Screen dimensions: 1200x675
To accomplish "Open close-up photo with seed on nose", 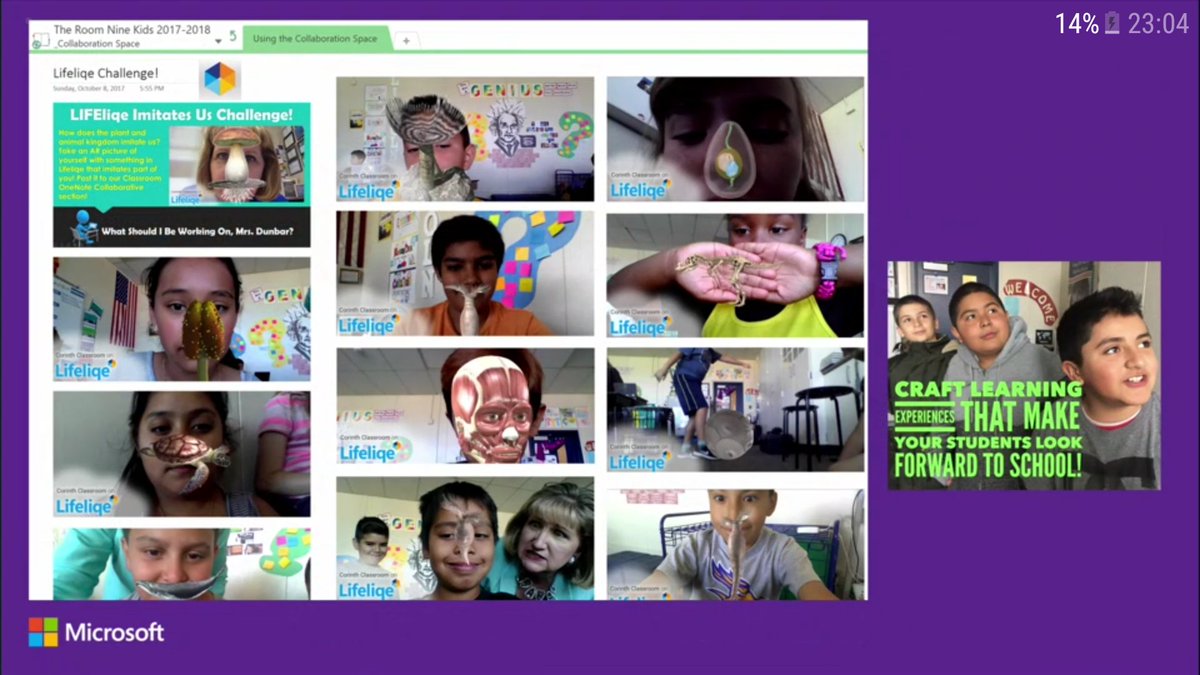I will (x=735, y=139).
